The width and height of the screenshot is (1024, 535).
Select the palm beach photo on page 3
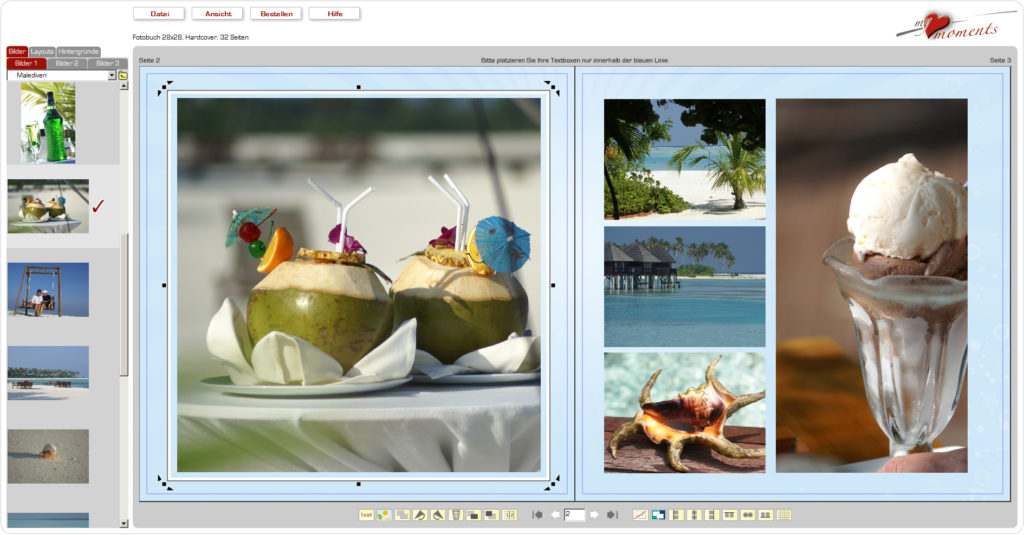click(x=684, y=159)
